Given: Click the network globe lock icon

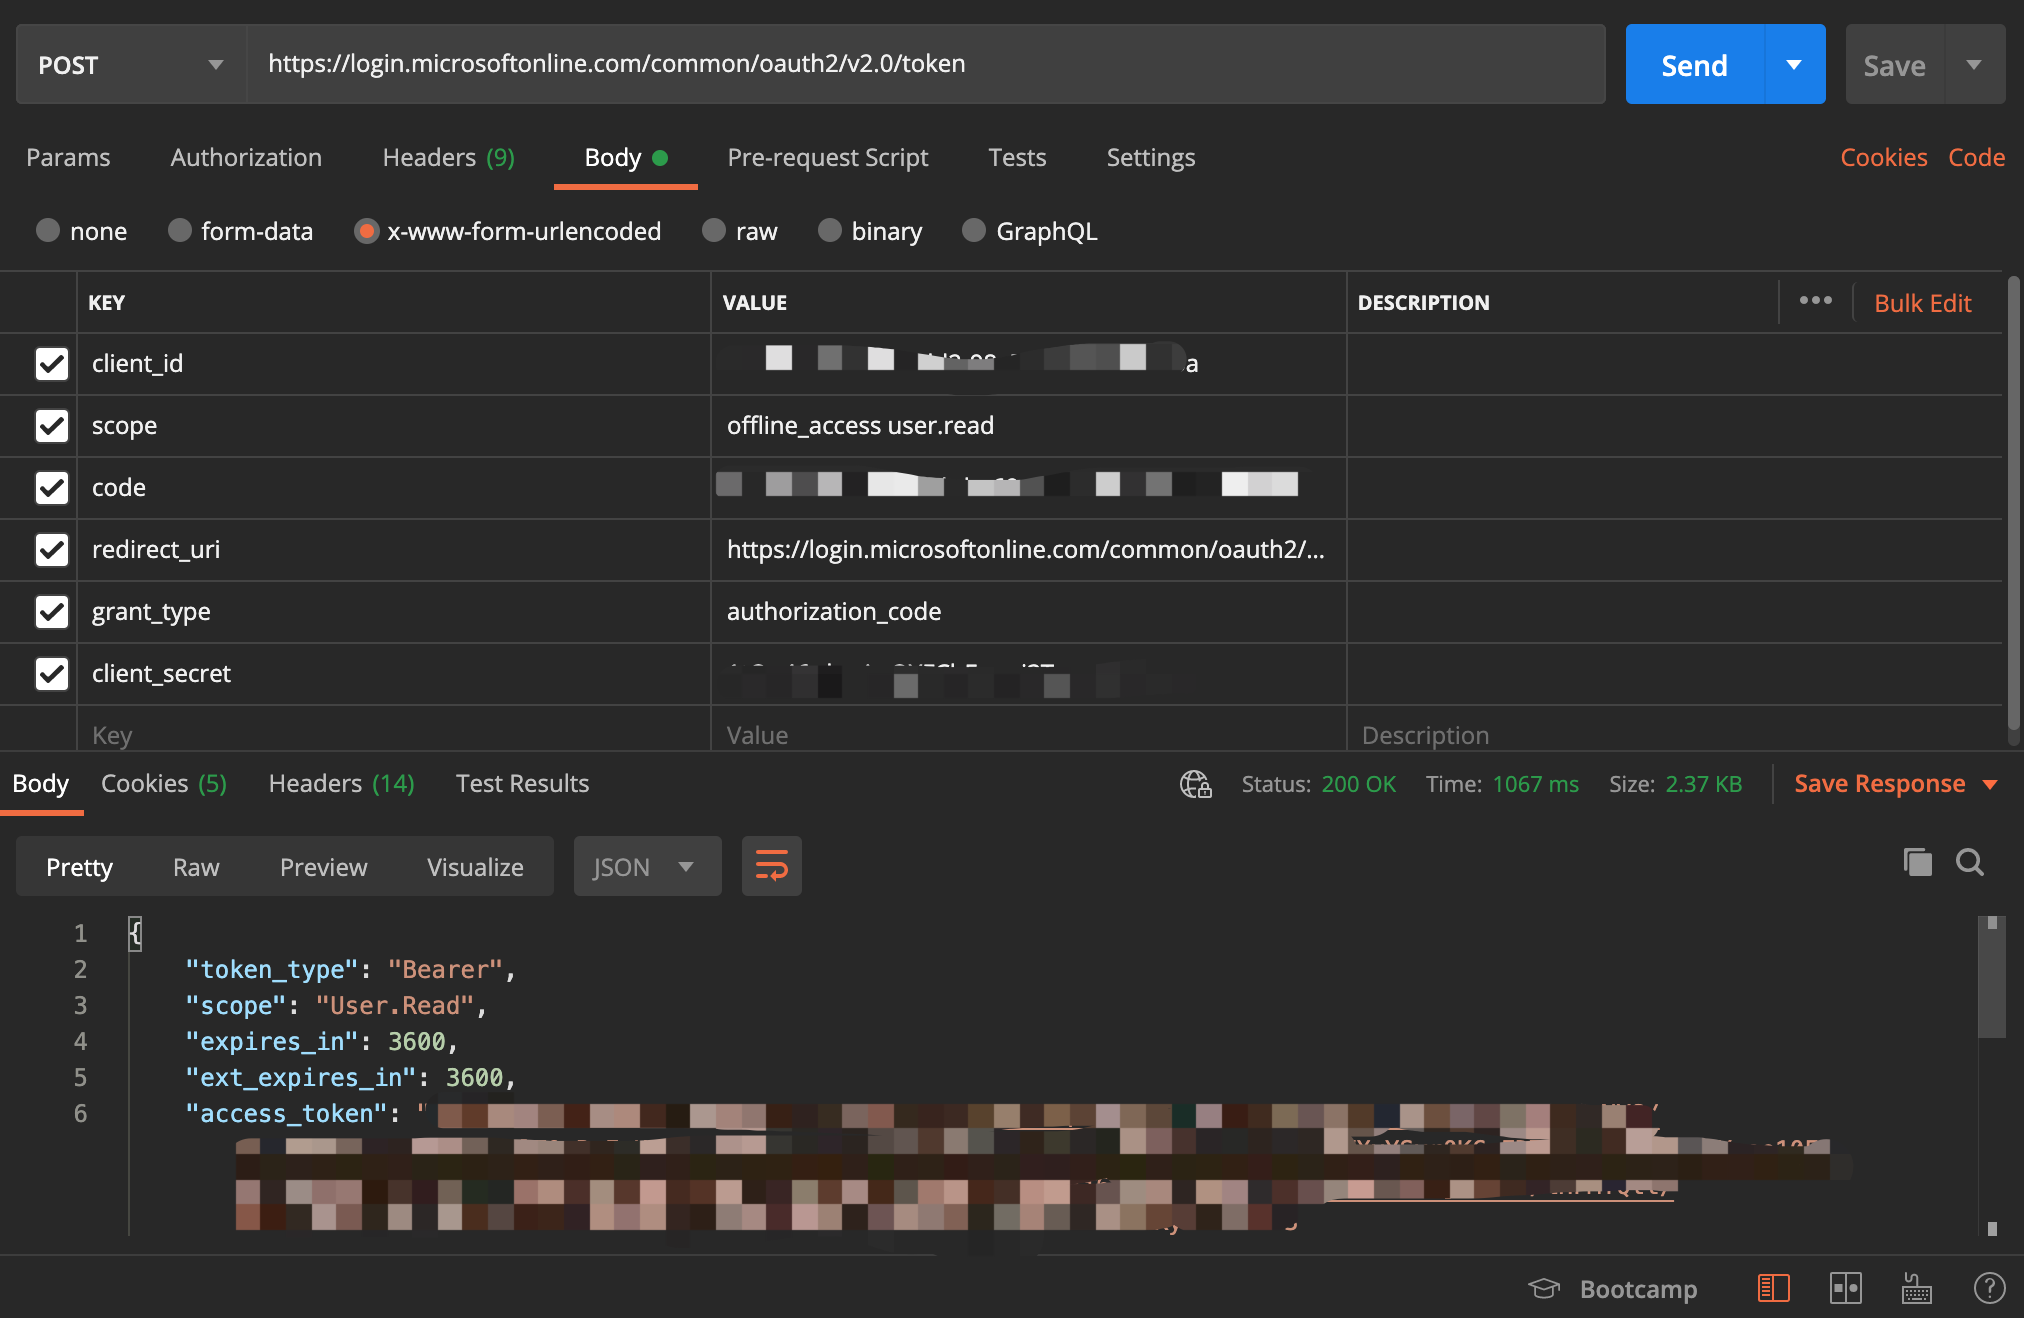Looking at the screenshot, I should 1195,784.
